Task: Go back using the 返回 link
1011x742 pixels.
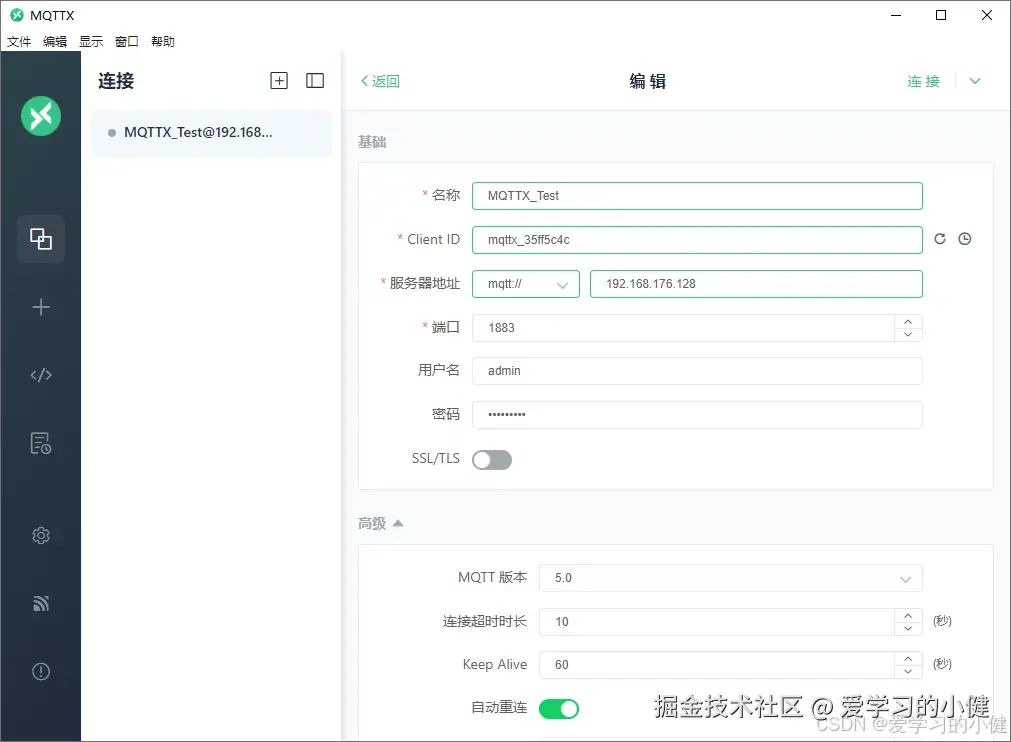Action: pyautogui.click(x=380, y=81)
